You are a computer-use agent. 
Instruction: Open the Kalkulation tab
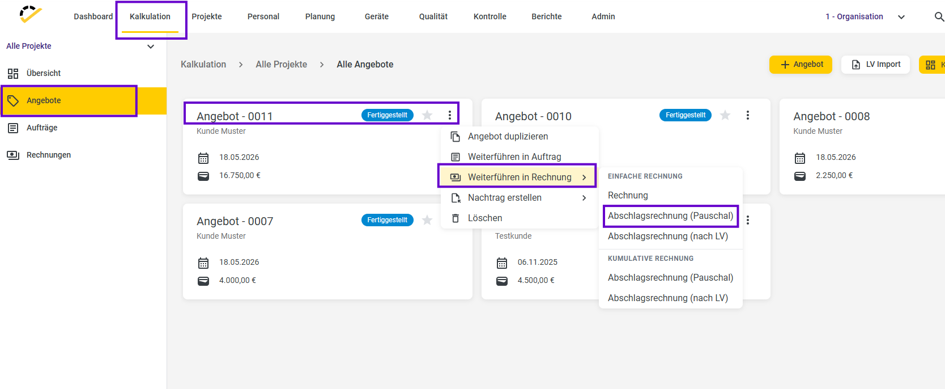[150, 17]
